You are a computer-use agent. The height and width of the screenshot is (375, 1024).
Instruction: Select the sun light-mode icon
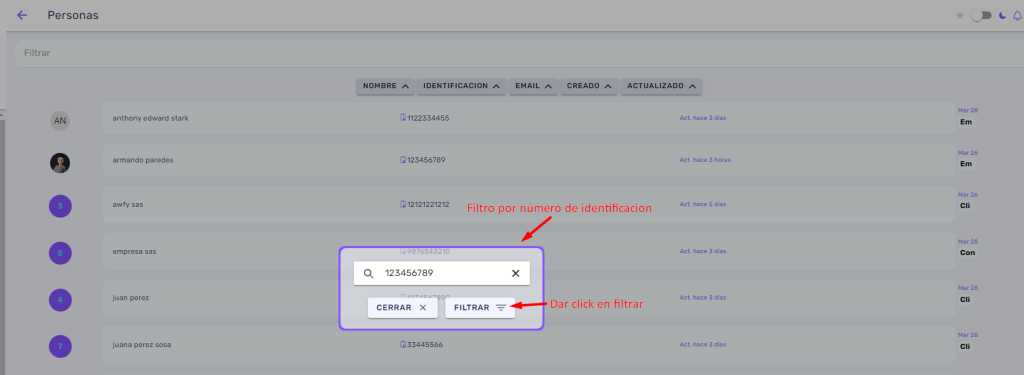(x=960, y=15)
